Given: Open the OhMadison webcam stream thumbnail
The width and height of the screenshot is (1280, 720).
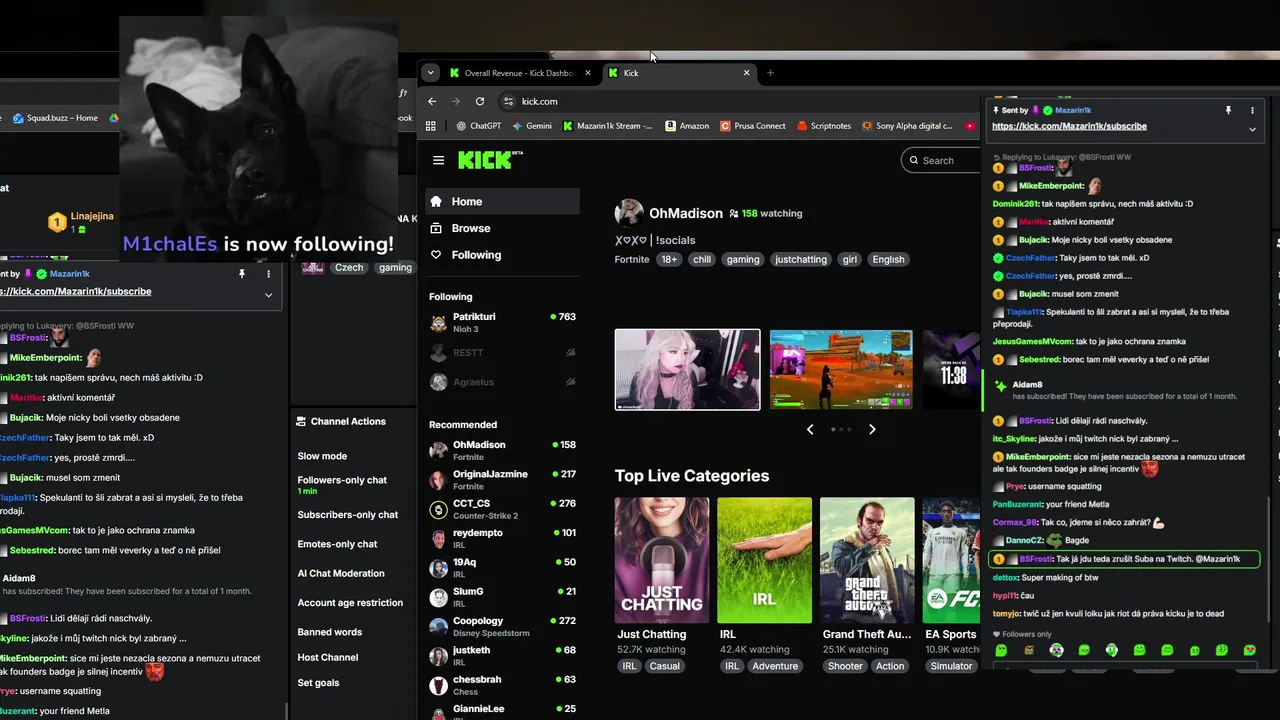Looking at the screenshot, I should pos(687,369).
